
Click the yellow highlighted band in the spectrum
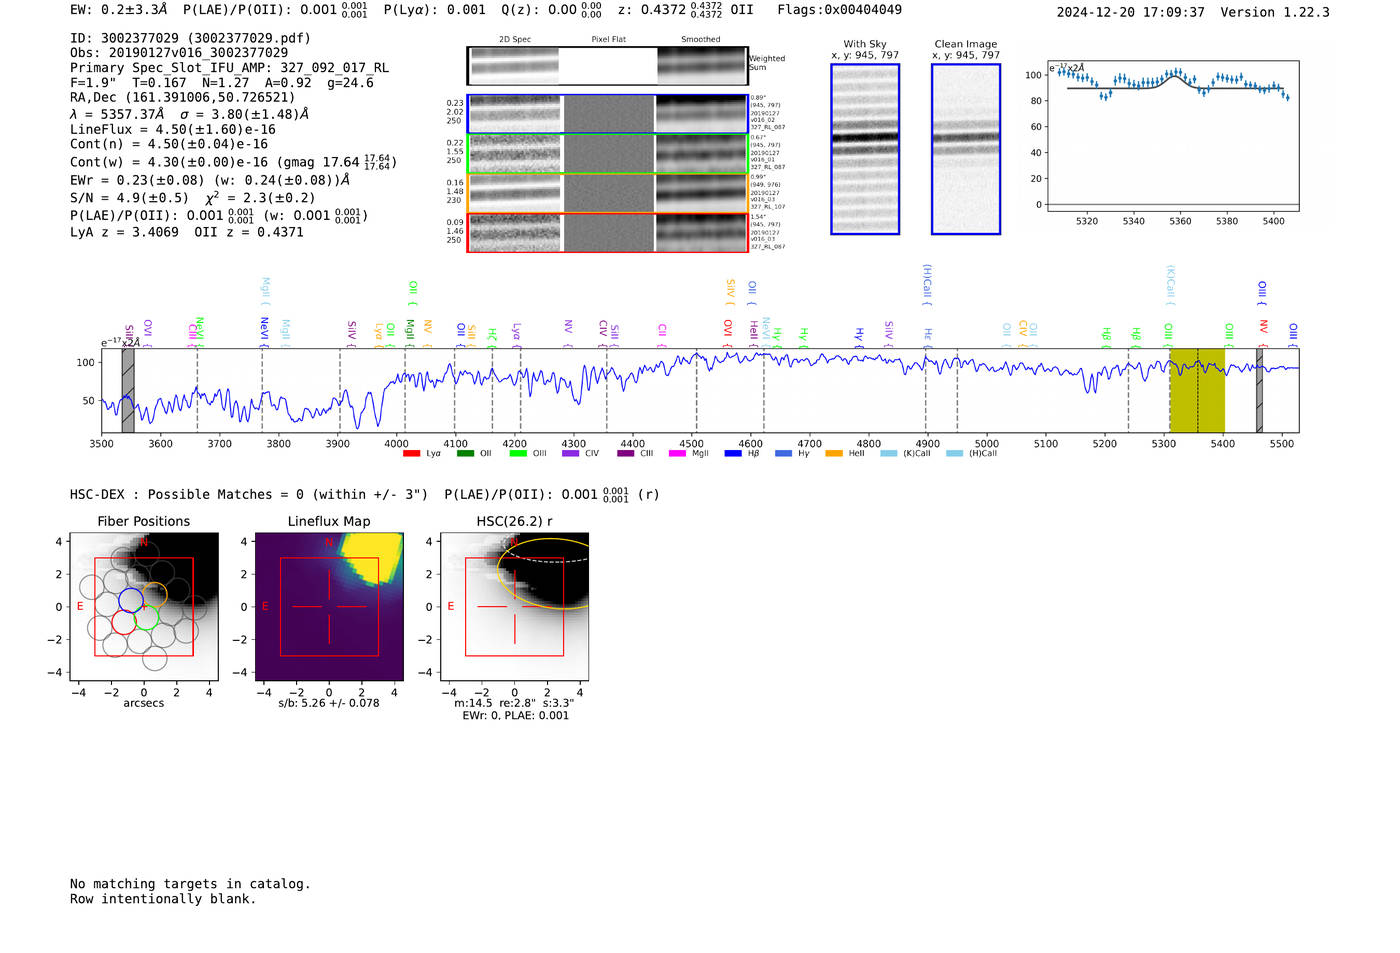pyautogui.click(x=1197, y=390)
